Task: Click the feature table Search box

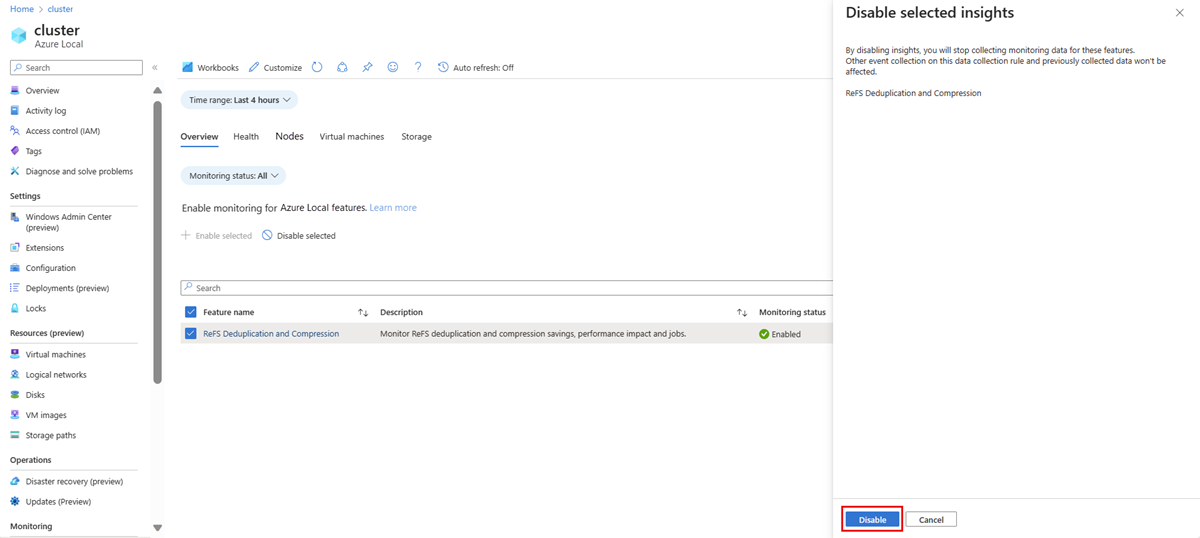Action: (507, 288)
